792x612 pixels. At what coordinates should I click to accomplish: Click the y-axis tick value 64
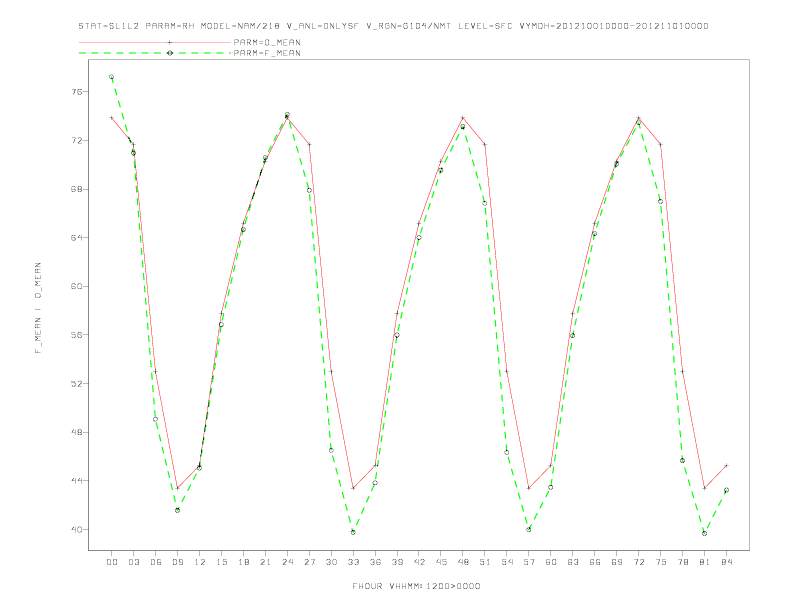[76, 238]
